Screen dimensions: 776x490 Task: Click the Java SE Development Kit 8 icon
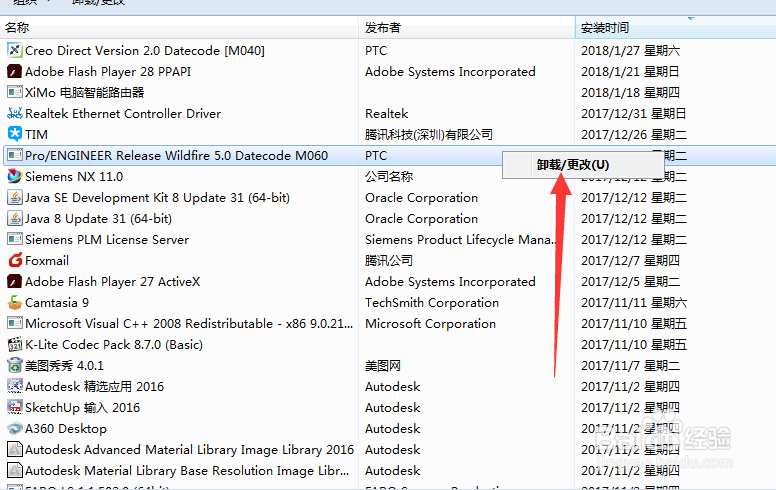[x=15, y=197]
